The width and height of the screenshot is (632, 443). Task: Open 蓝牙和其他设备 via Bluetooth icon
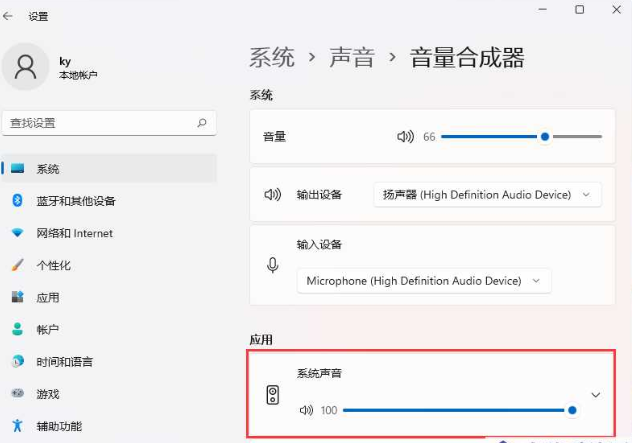click(17, 200)
